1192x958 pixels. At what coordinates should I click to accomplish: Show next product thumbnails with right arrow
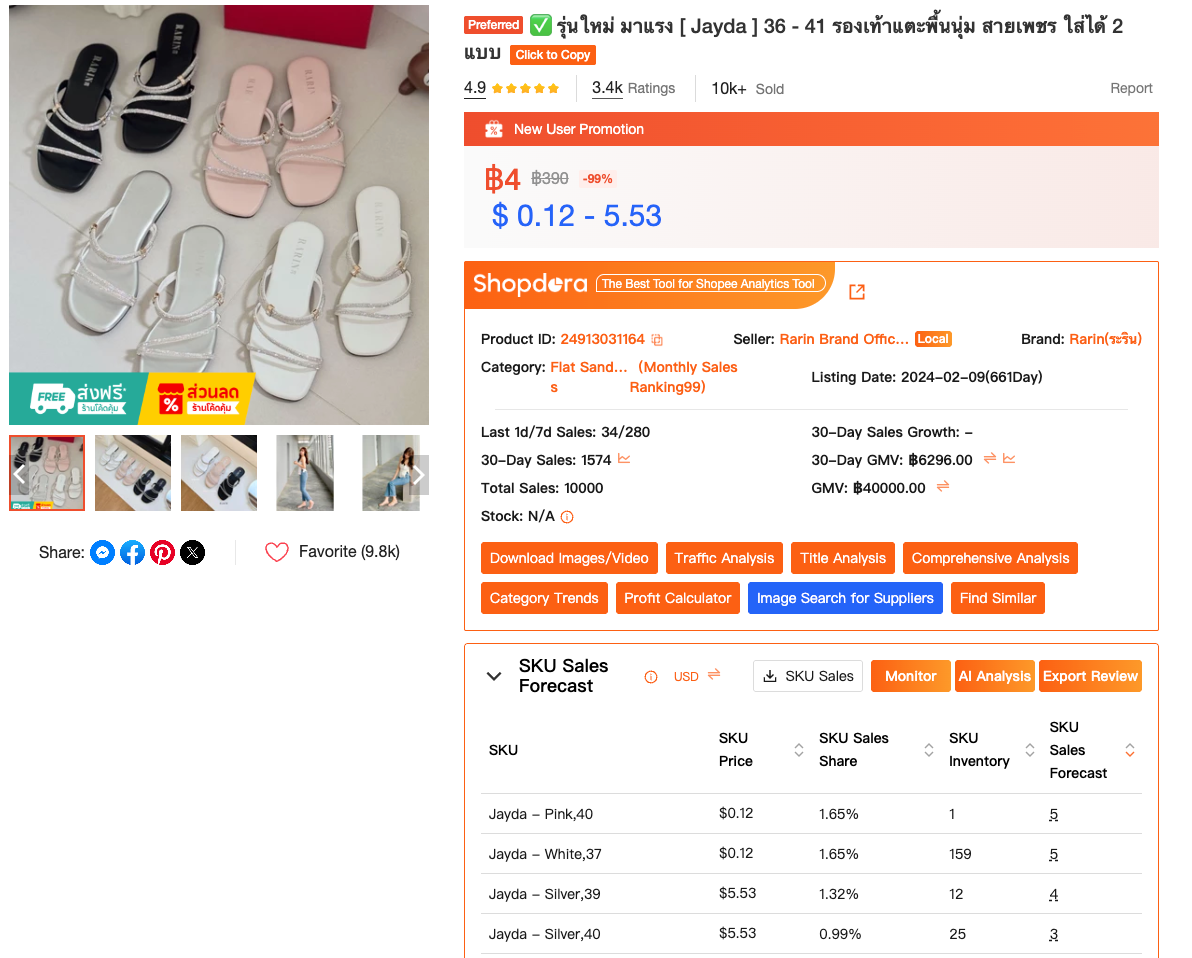[419, 475]
